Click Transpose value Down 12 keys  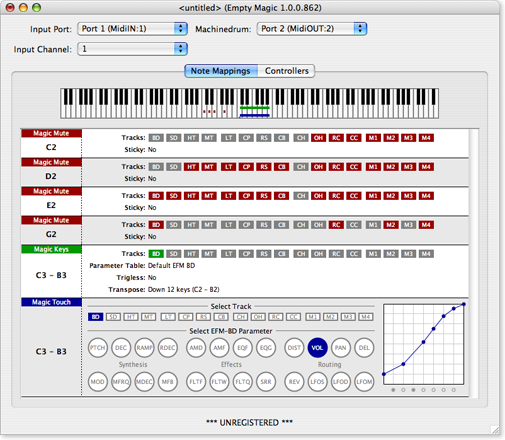(x=184, y=290)
